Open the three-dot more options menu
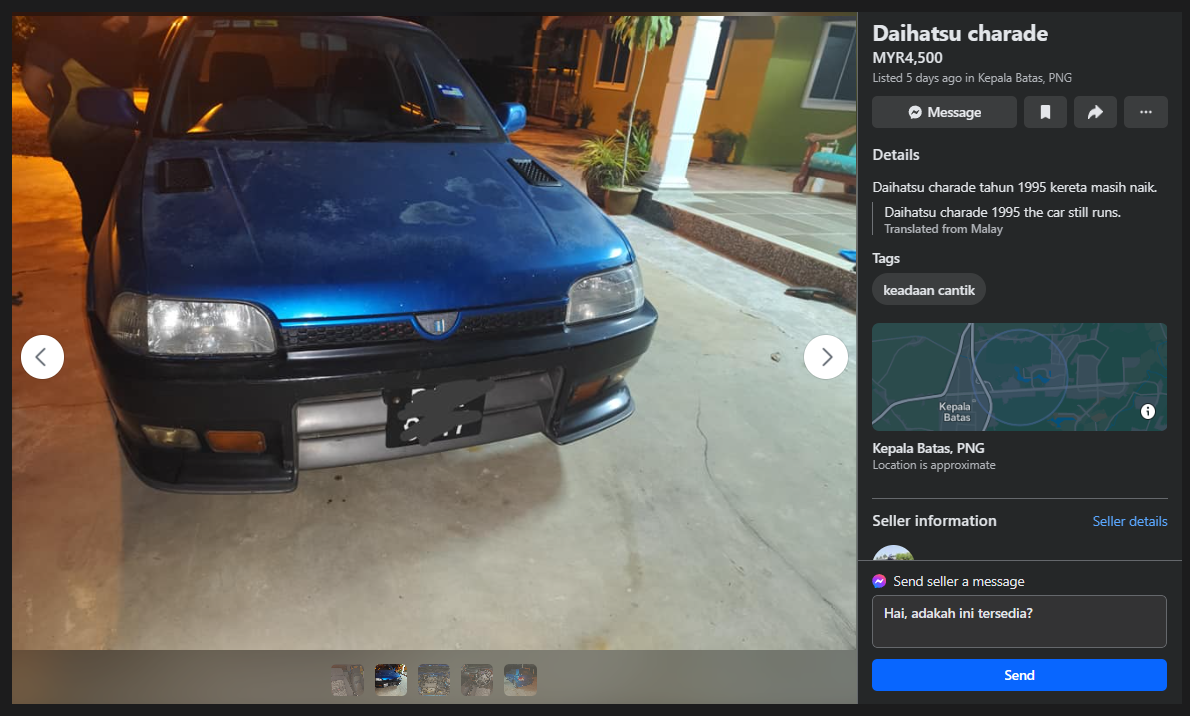The image size is (1190, 716). [x=1145, y=112]
